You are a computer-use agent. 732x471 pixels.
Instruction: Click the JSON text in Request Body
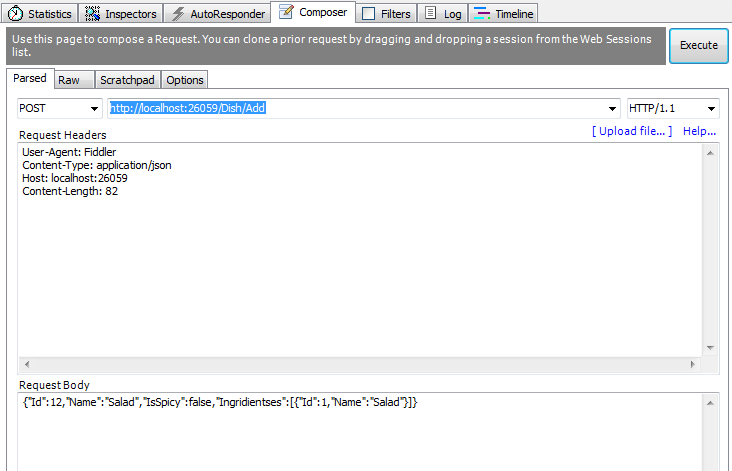(x=220, y=402)
